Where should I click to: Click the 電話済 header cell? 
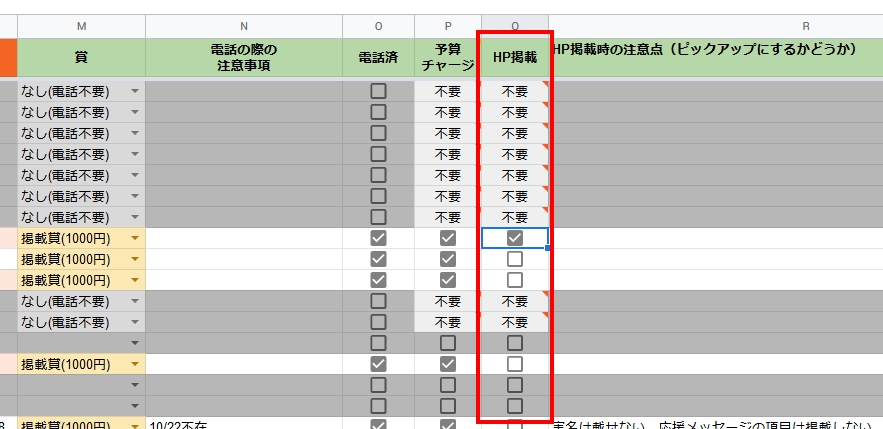click(x=378, y=57)
